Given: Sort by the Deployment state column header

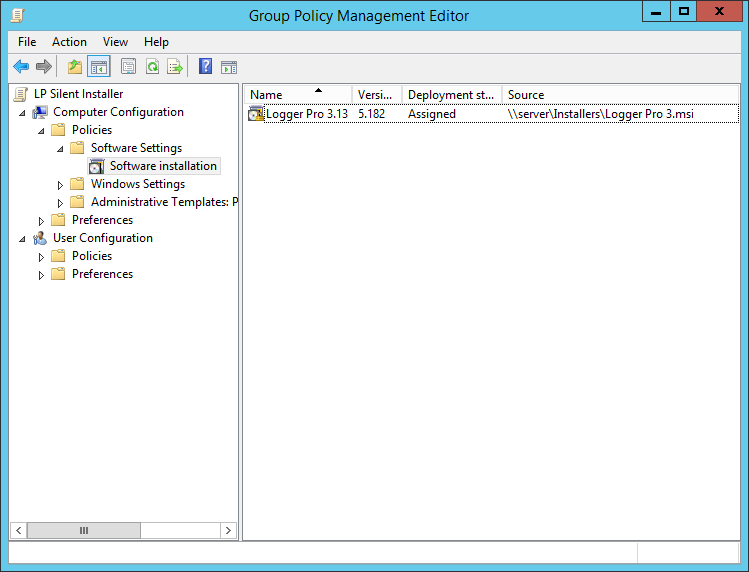Looking at the screenshot, I should pos(452,95).
